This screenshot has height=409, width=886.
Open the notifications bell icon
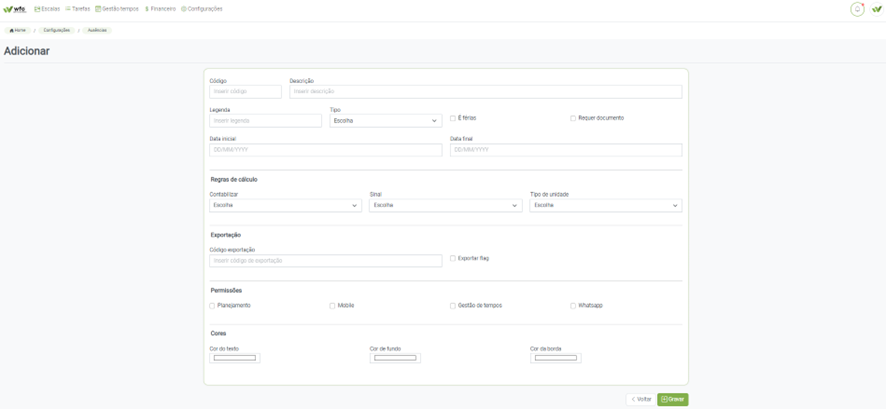(x=857, y=9)
